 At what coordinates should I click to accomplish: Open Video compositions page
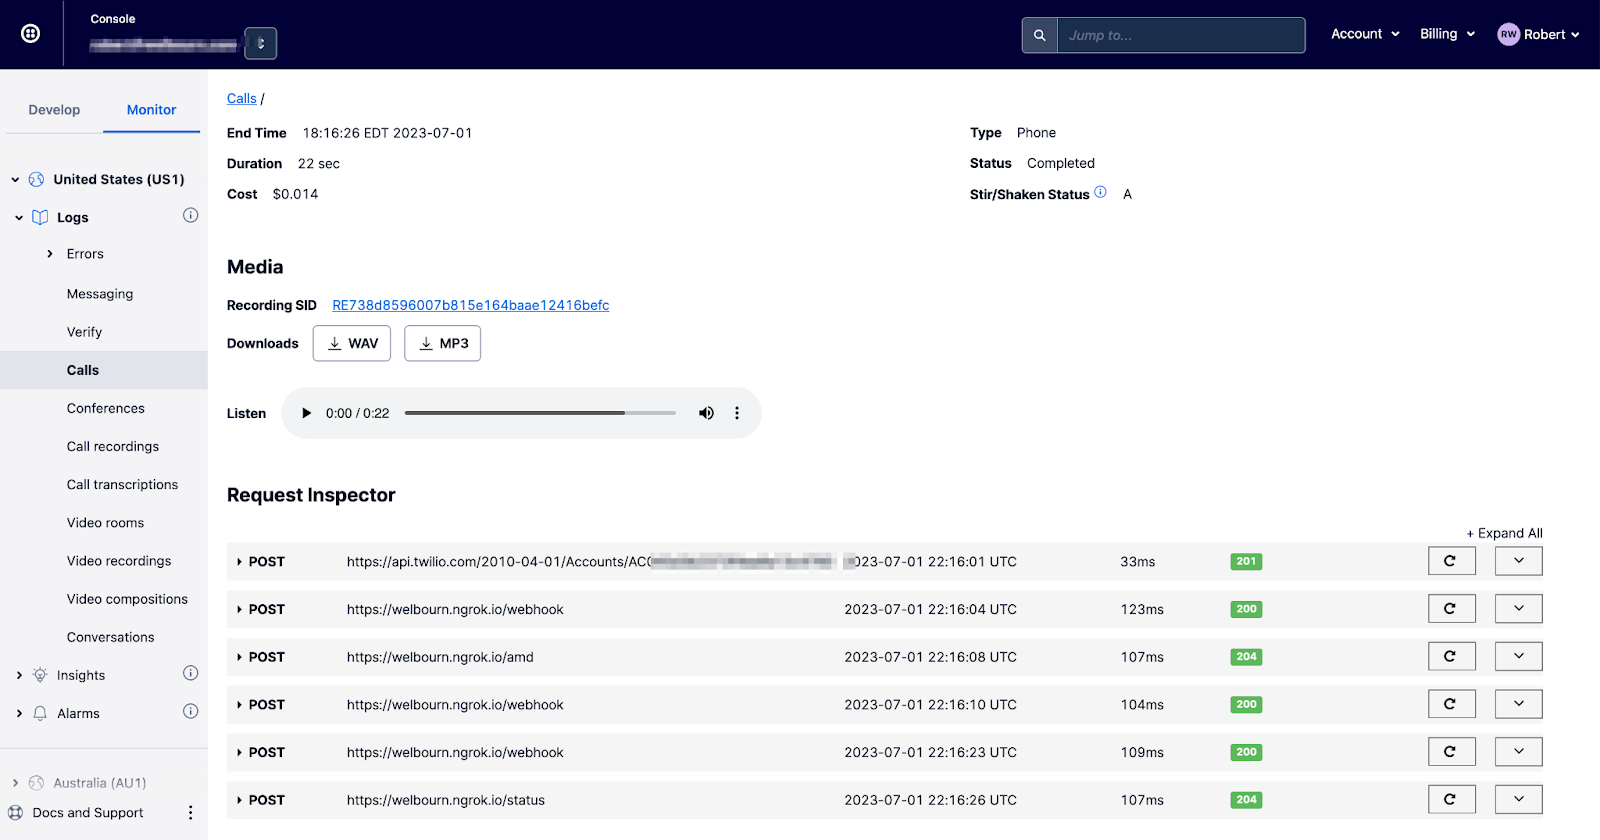(127, 599)
